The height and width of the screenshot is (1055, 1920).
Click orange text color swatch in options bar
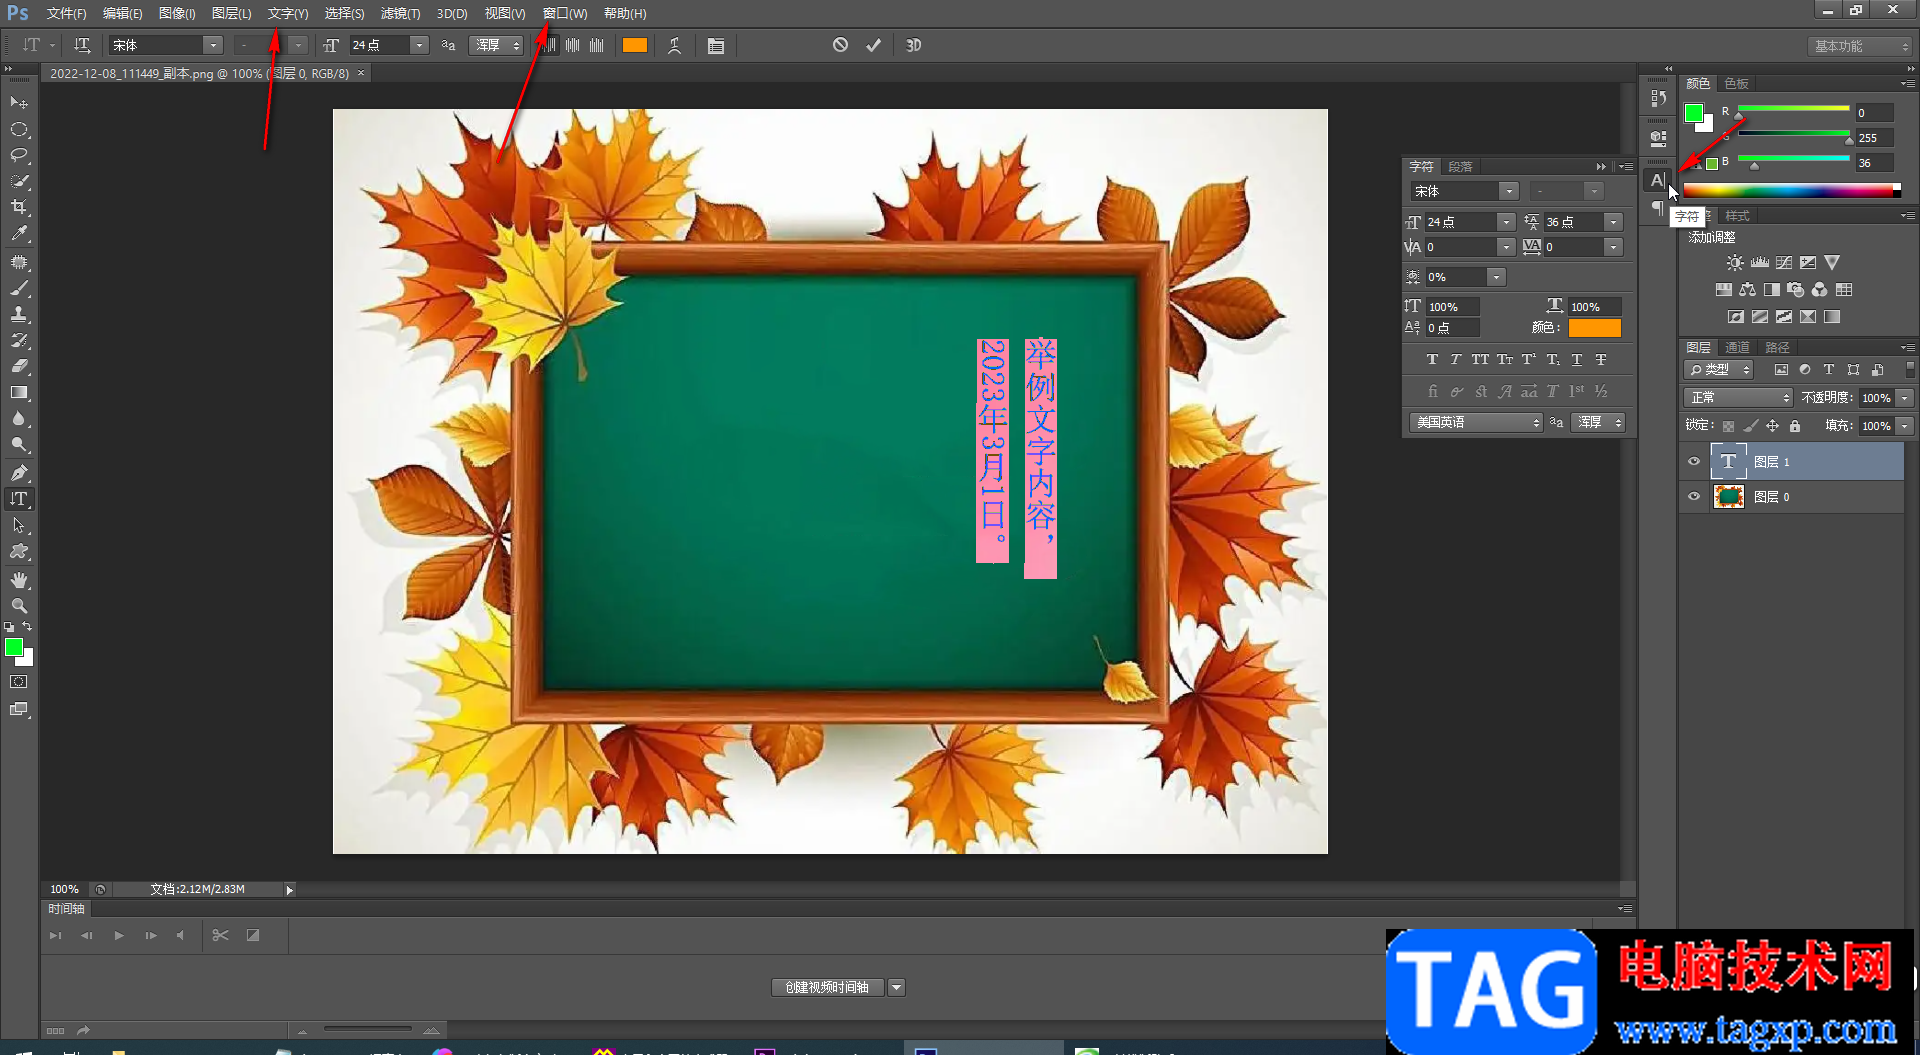pos(635,45)
